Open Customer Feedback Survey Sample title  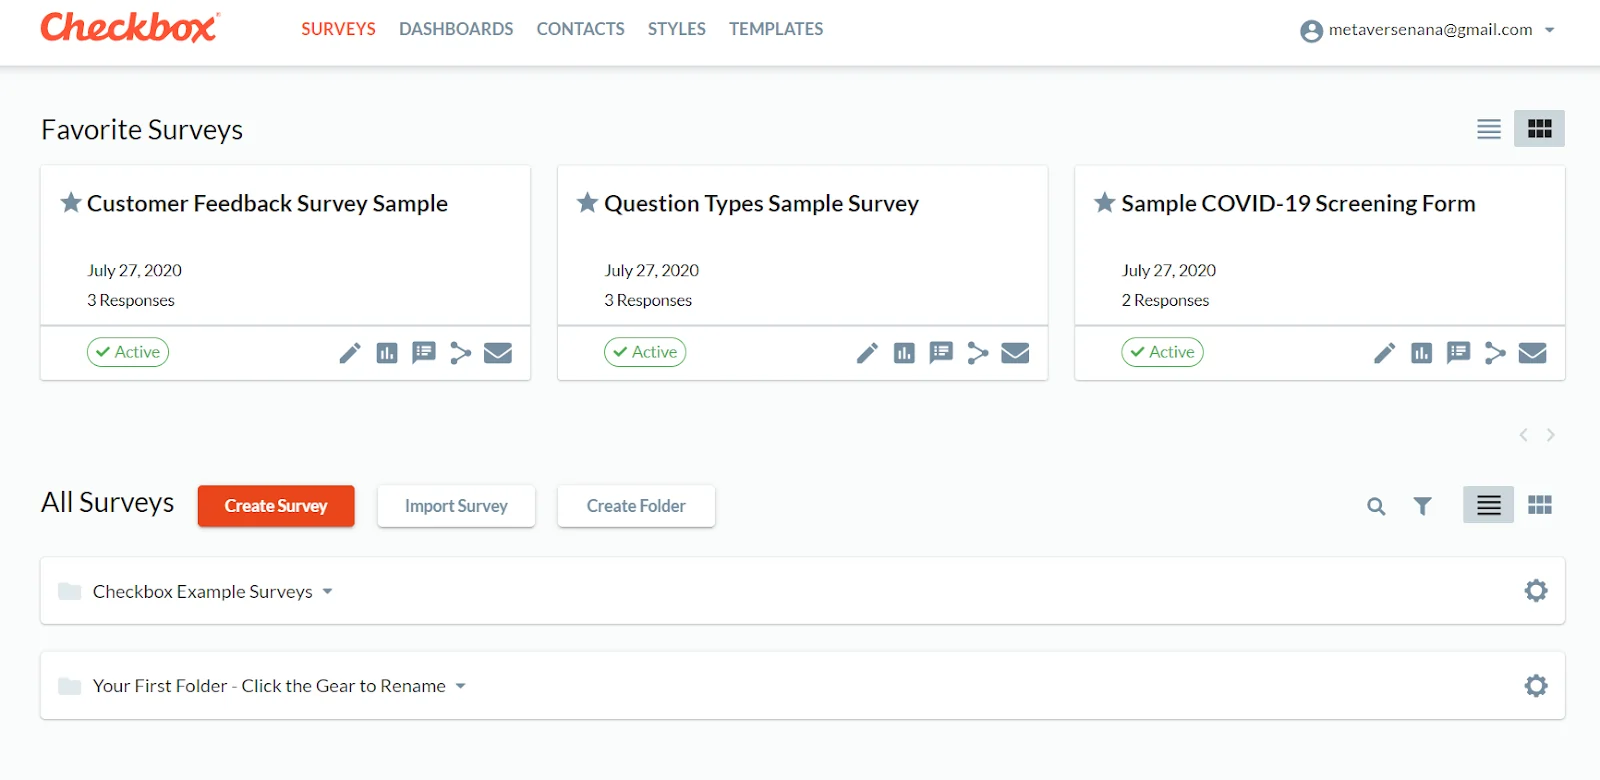(x=267, y=204)
